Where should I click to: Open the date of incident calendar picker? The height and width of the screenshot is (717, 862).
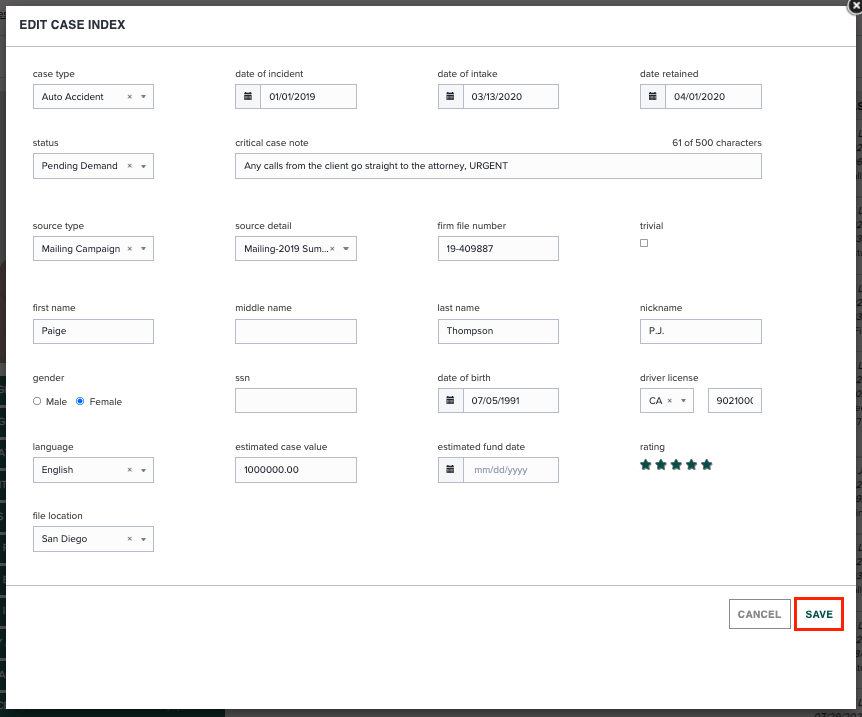point(248,96)
